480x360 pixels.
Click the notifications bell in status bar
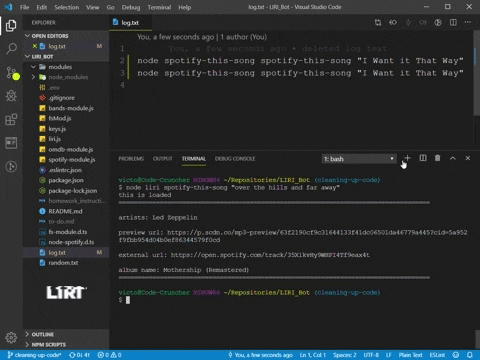(470, 355)
